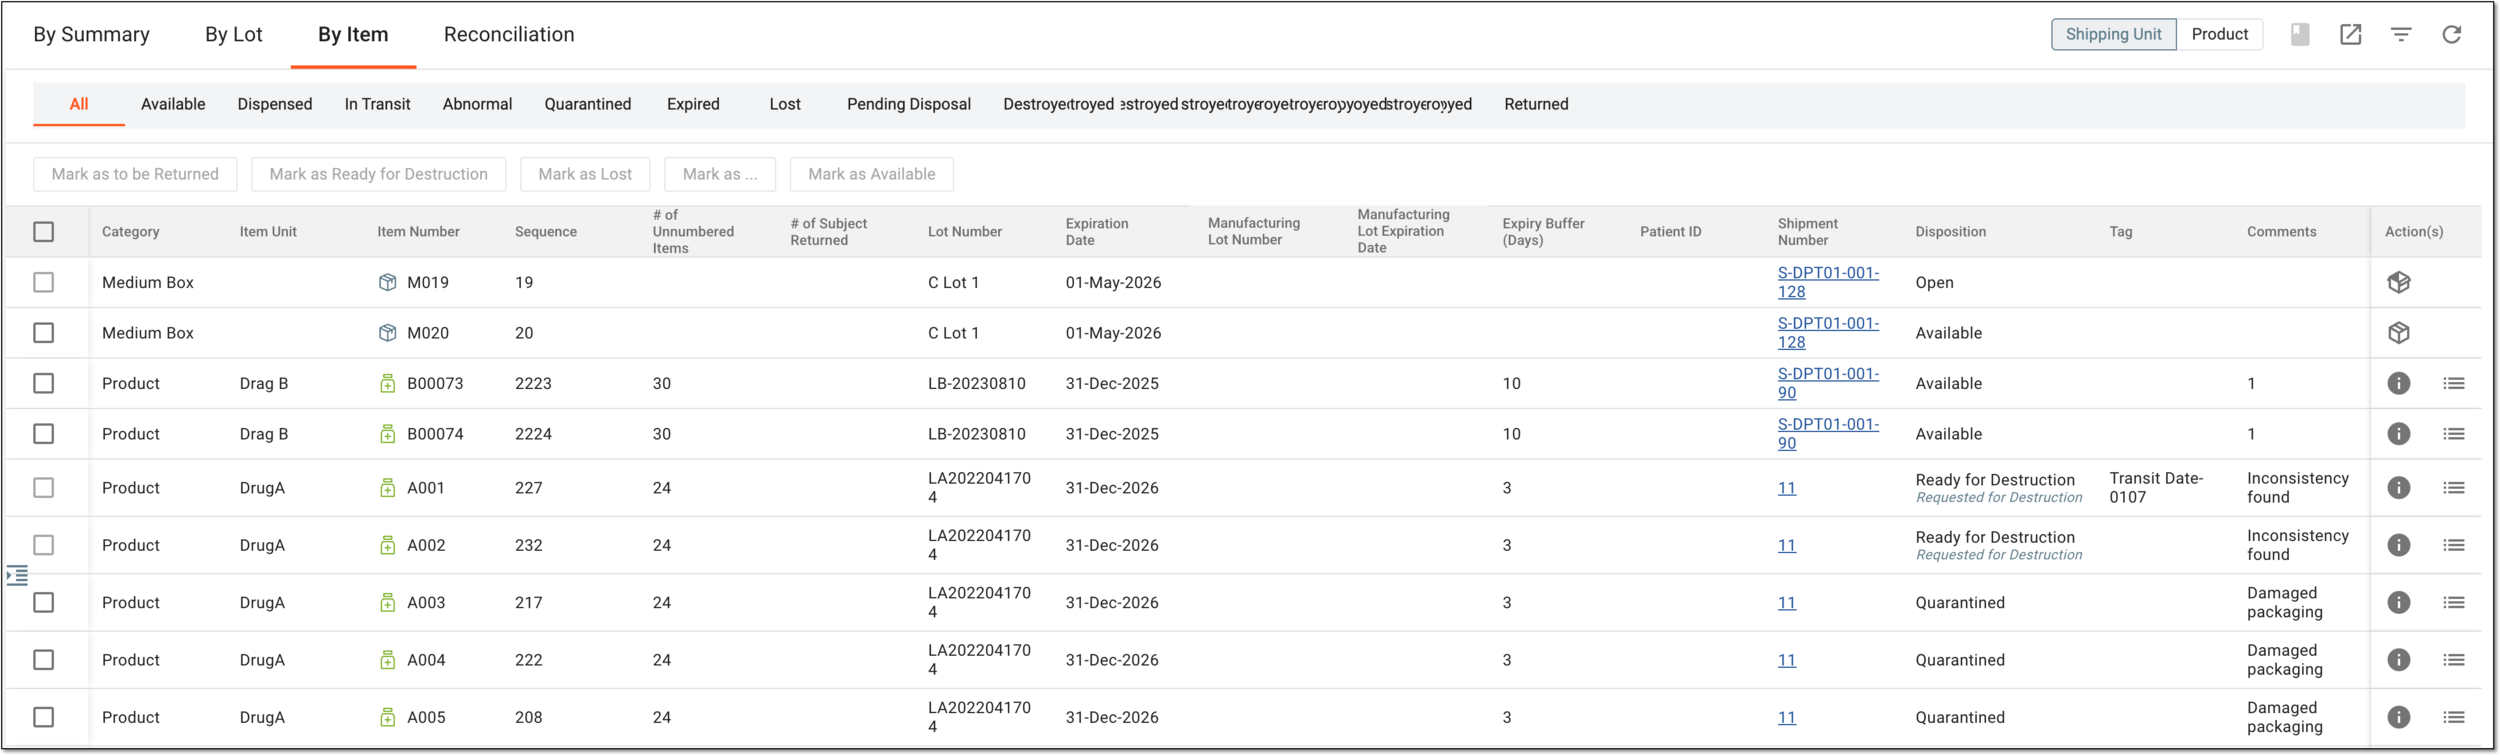Click the open box action for M019

point(2399,283)
